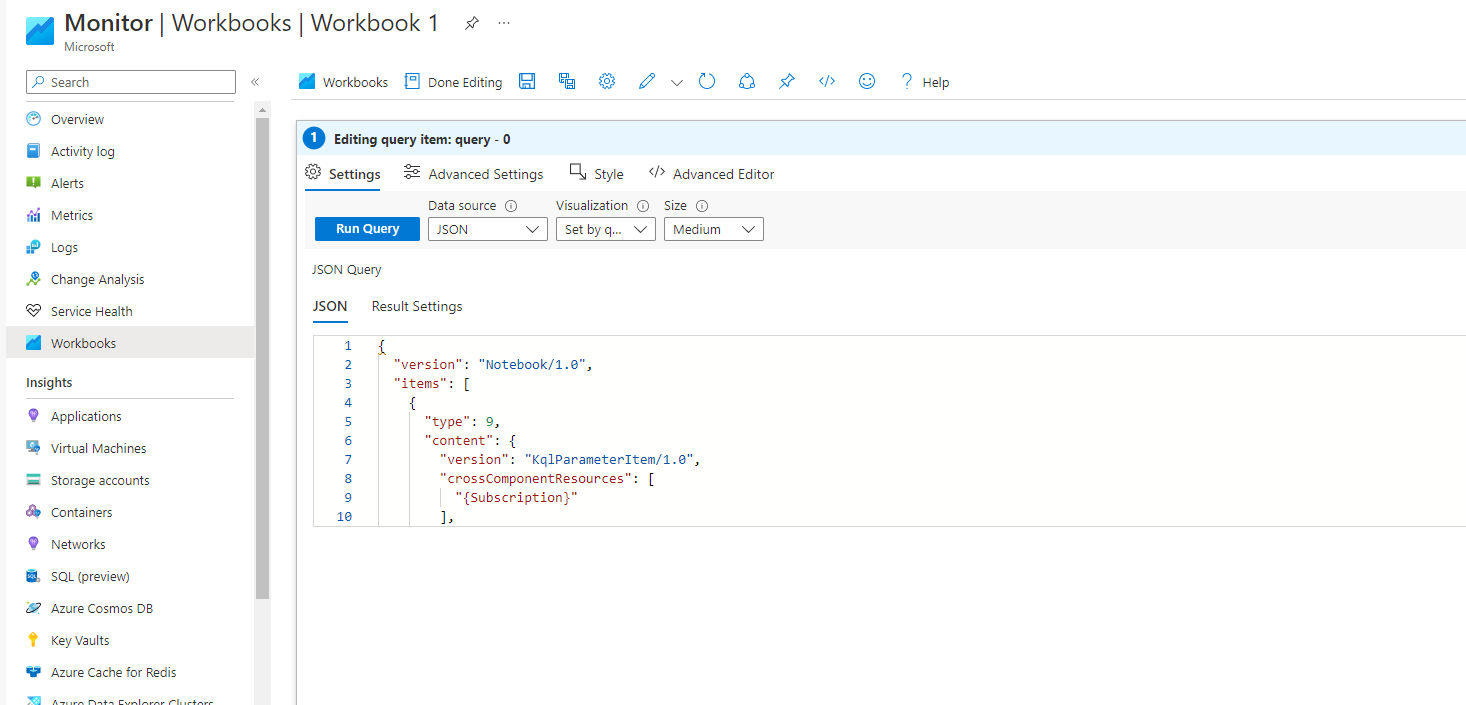Click Data source info icon
The width and height of the screenshot is (1466, 705).
pyautogui.click(x=511, y=206)
